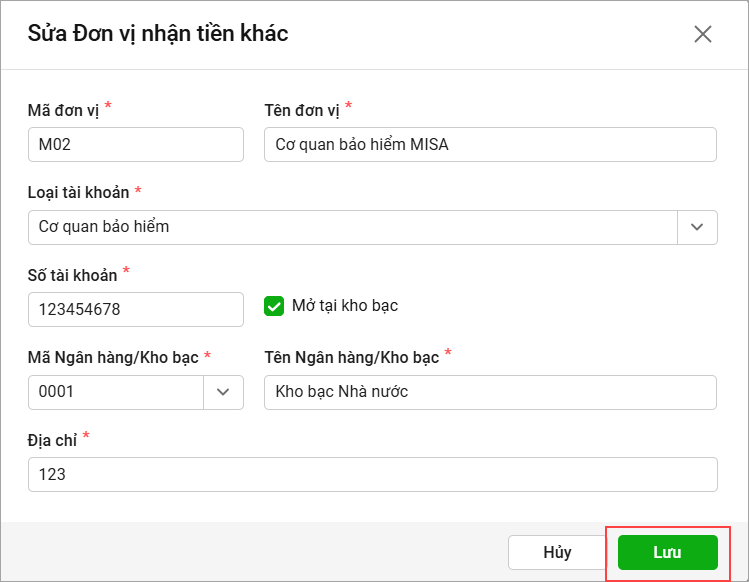Click the Tên đơn vị field label
The width and height of the screenshot is (749, 582).
point(302,110)
